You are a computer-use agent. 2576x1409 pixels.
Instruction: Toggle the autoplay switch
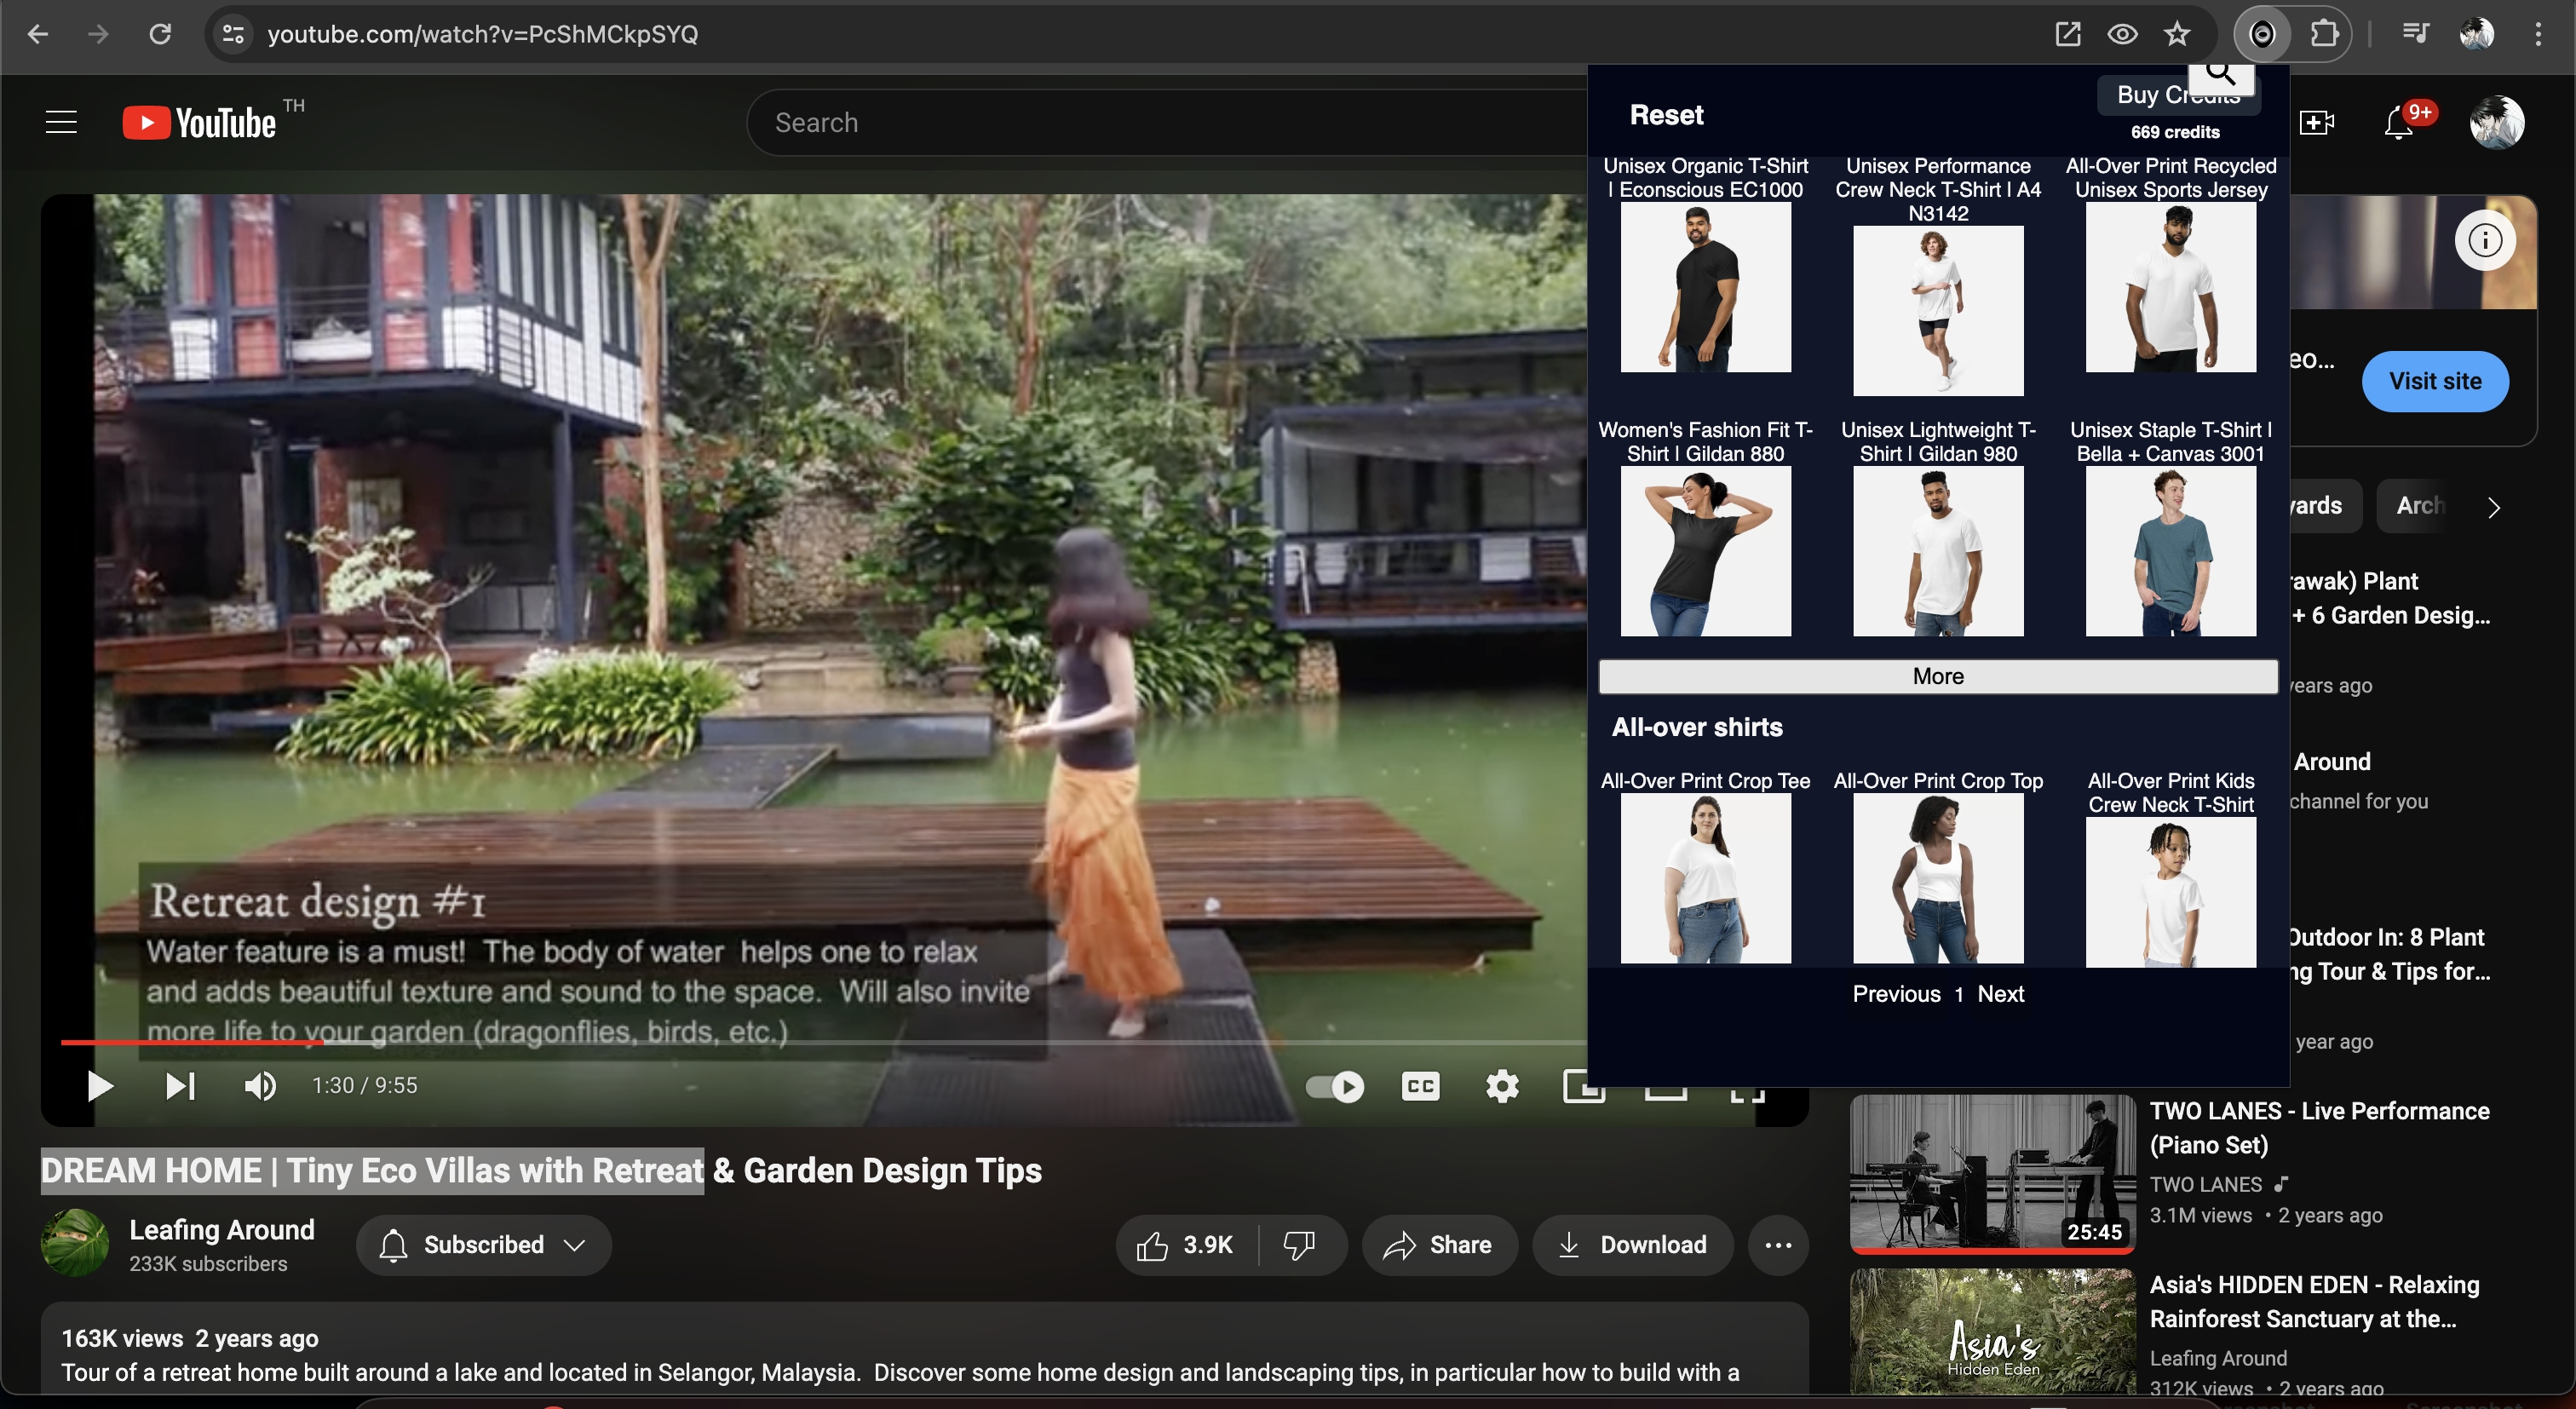tap(1335, 1086)
